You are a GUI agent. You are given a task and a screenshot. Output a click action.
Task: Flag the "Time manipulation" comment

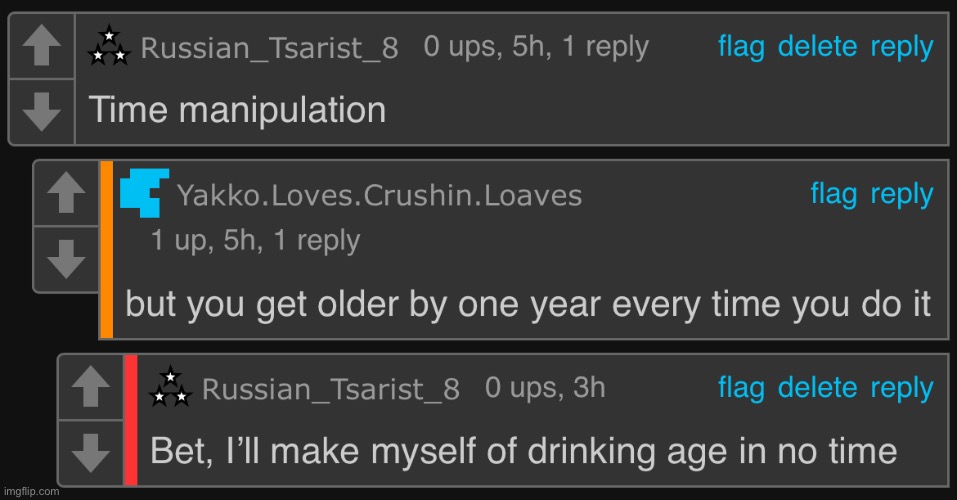tap(741, 47)
